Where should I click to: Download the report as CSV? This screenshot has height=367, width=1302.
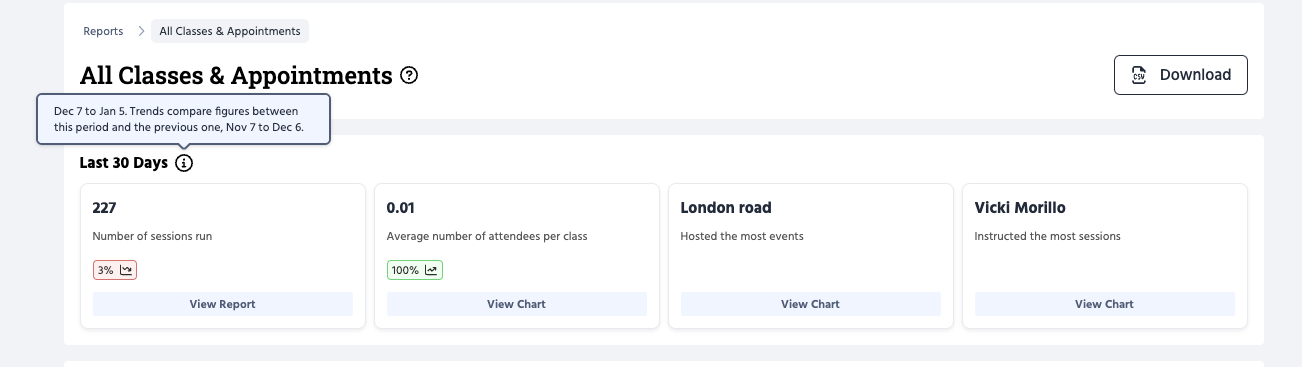pyautogui.click(x=1181, y=75)
